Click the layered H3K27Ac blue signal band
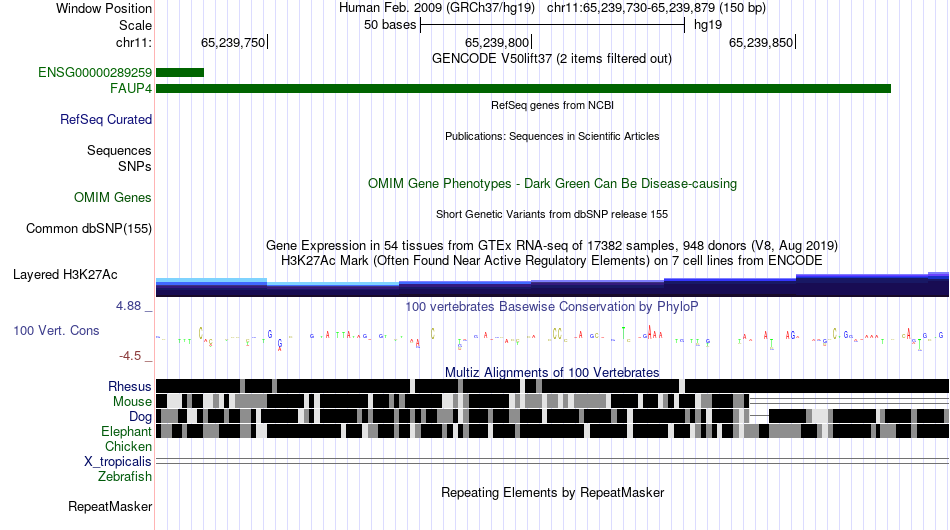 pos(553,285)
